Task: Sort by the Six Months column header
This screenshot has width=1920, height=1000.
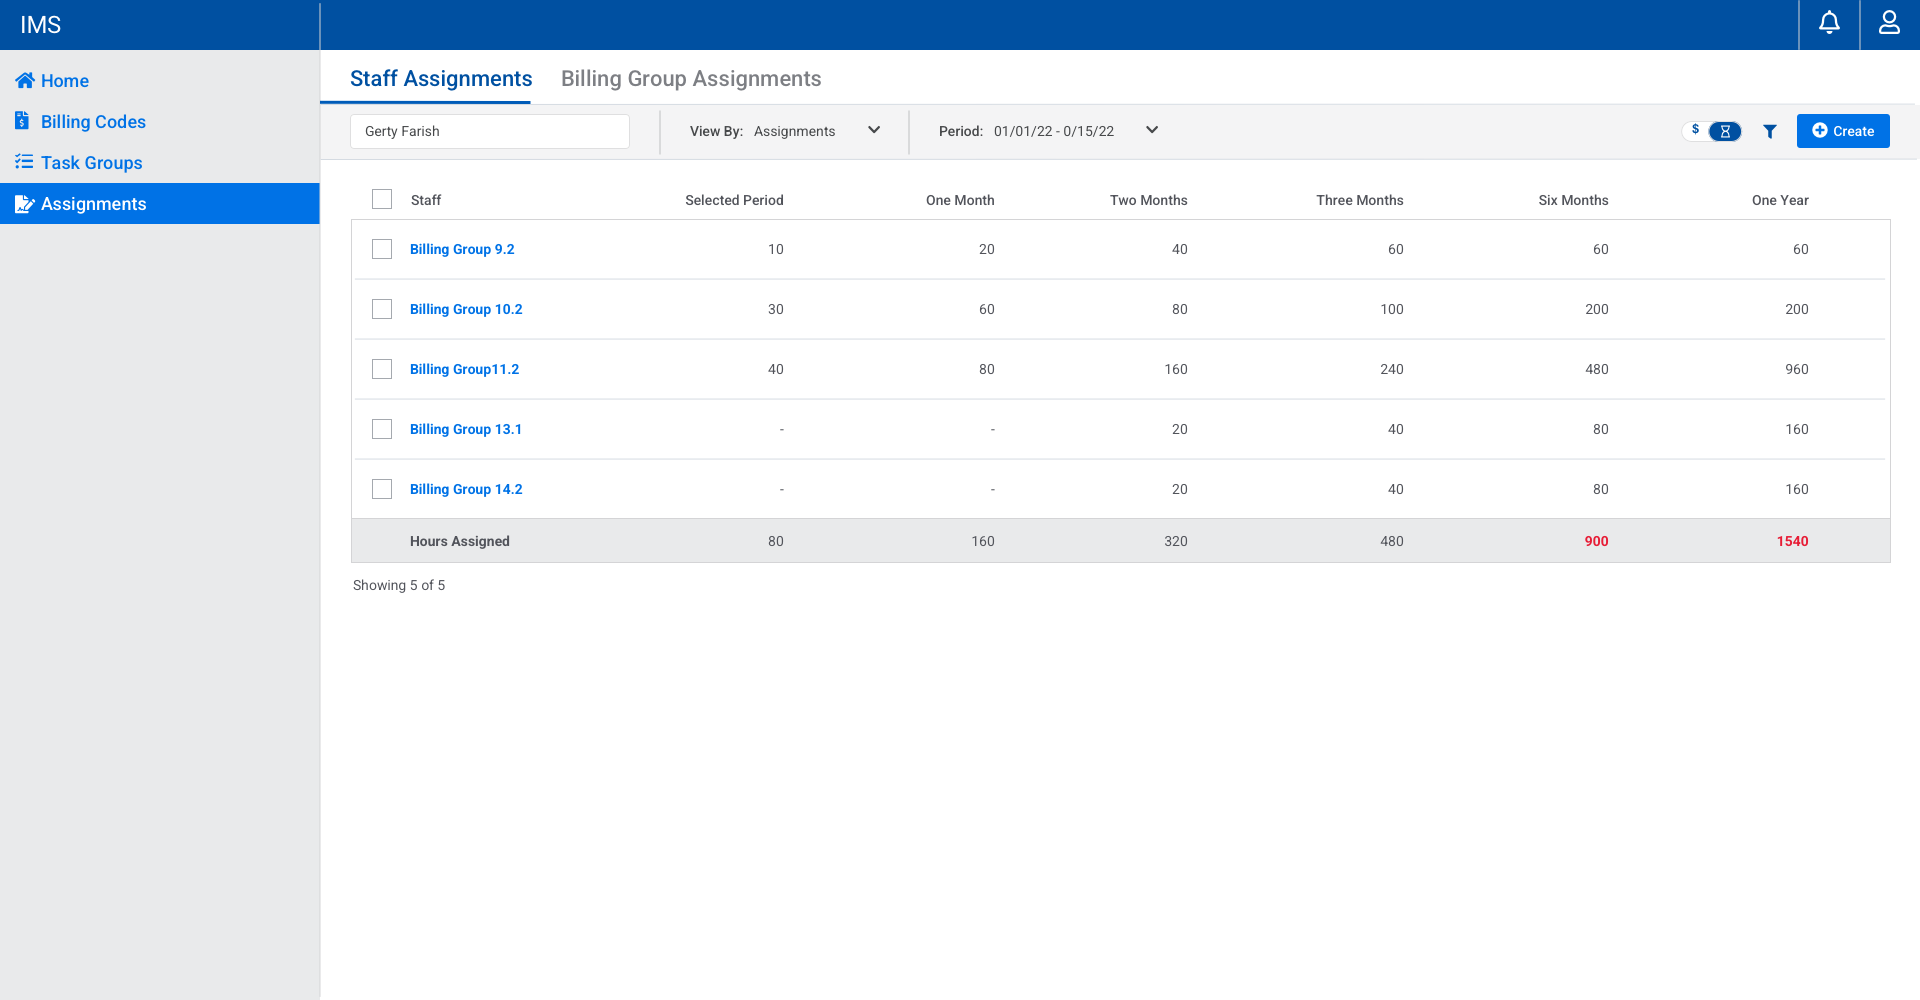Action: click(x=1573, y=200)
